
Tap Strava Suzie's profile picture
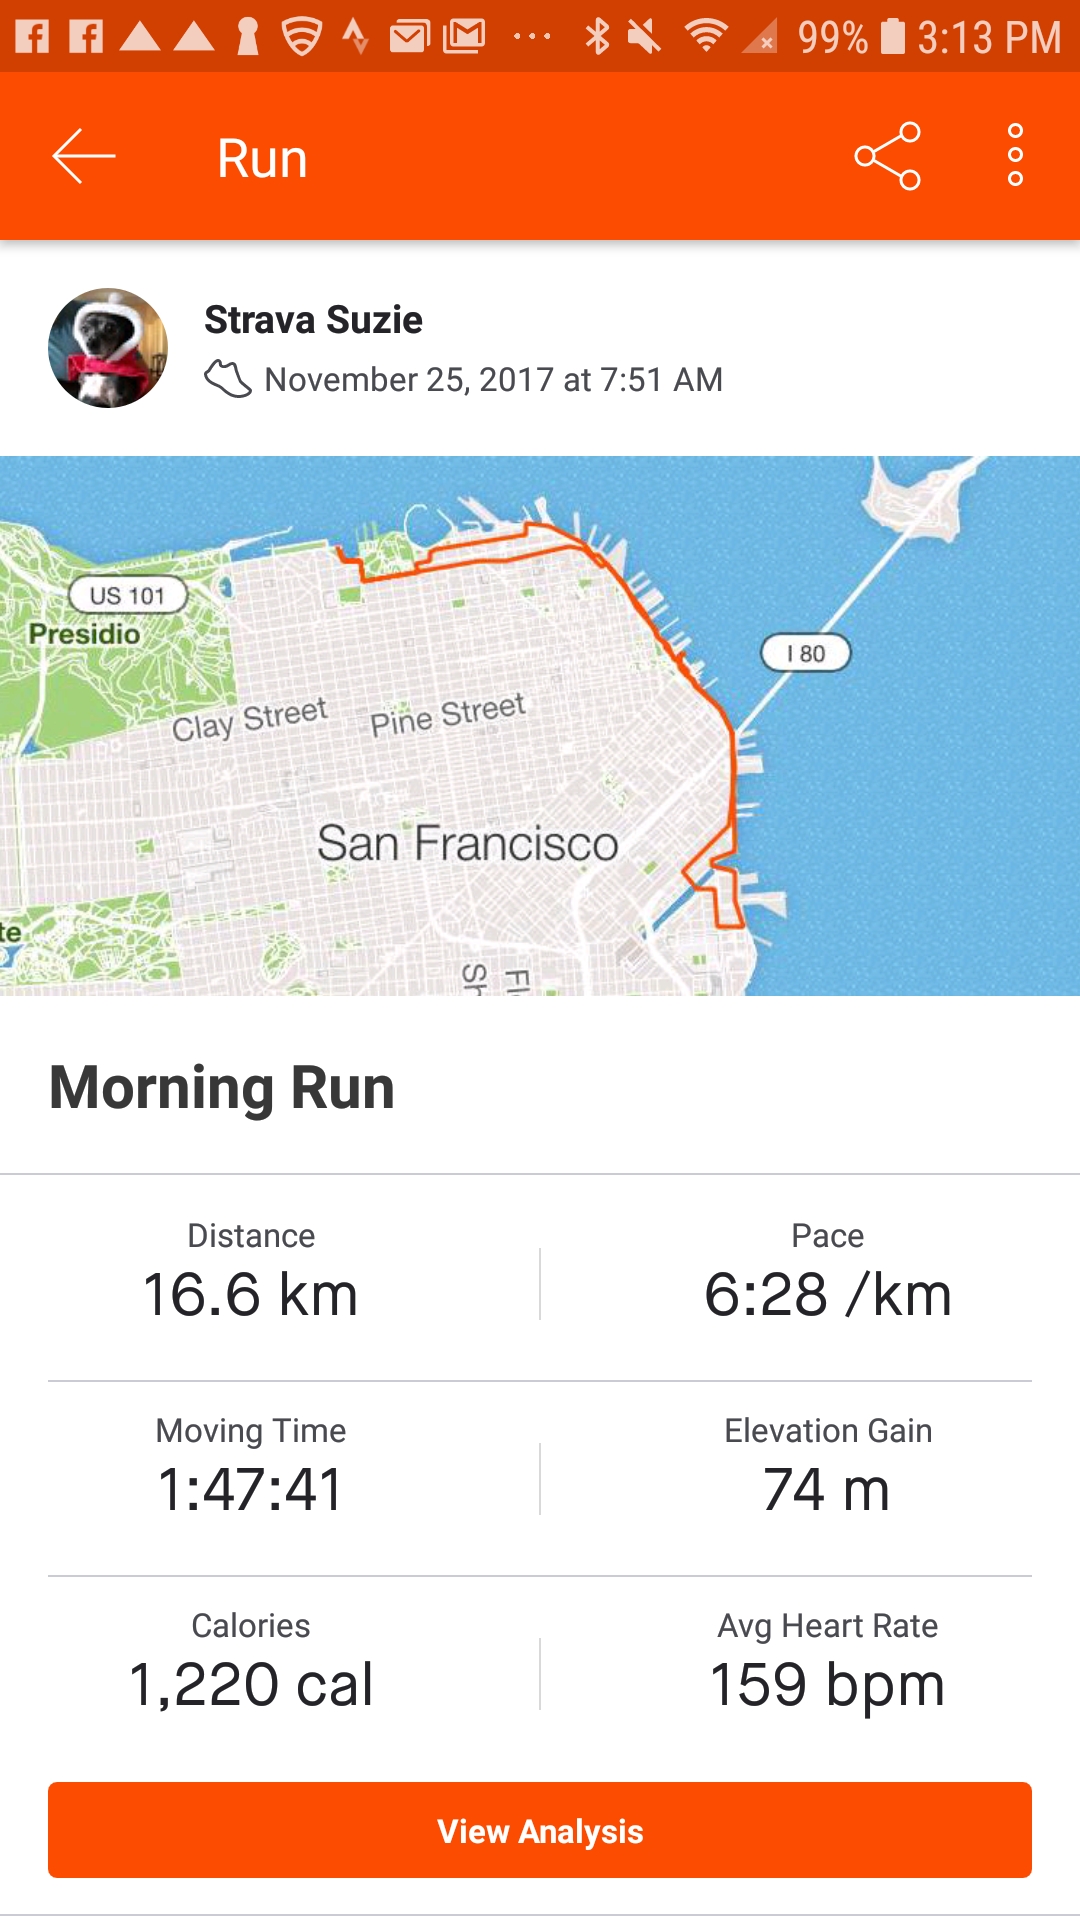pos(108,348)
